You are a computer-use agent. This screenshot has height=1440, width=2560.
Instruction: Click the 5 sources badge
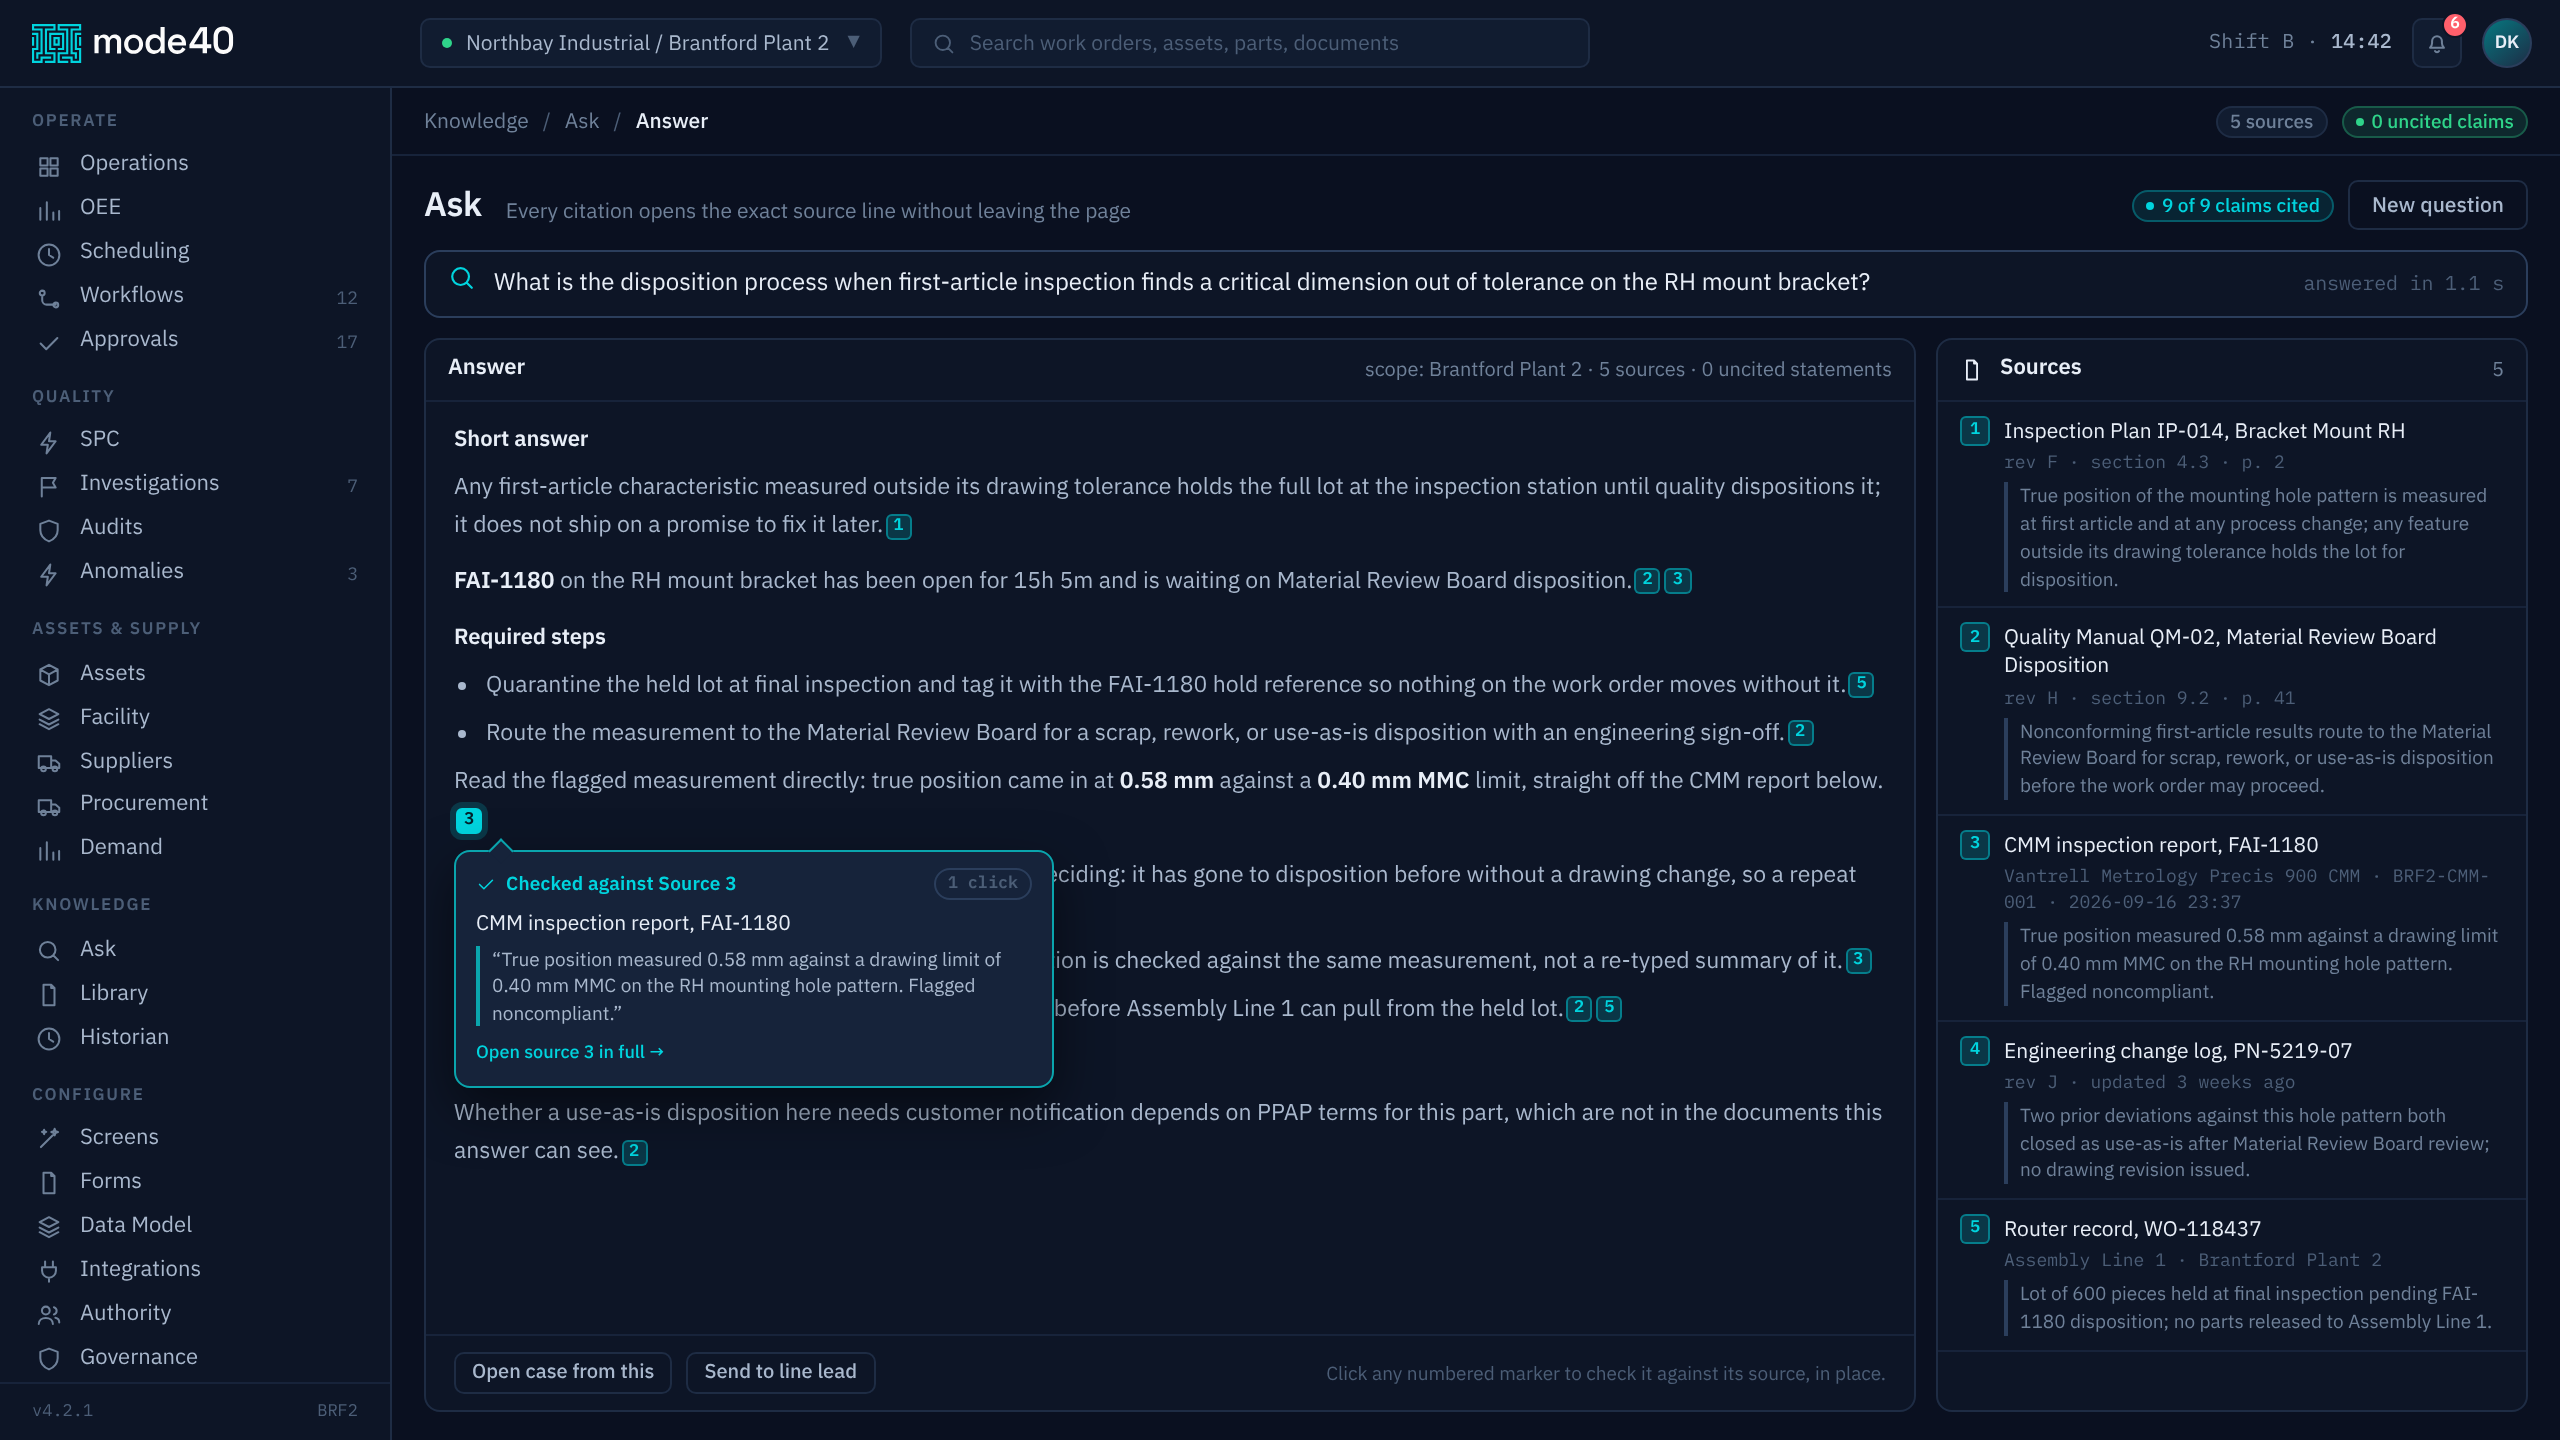[x=2271, y=122]
